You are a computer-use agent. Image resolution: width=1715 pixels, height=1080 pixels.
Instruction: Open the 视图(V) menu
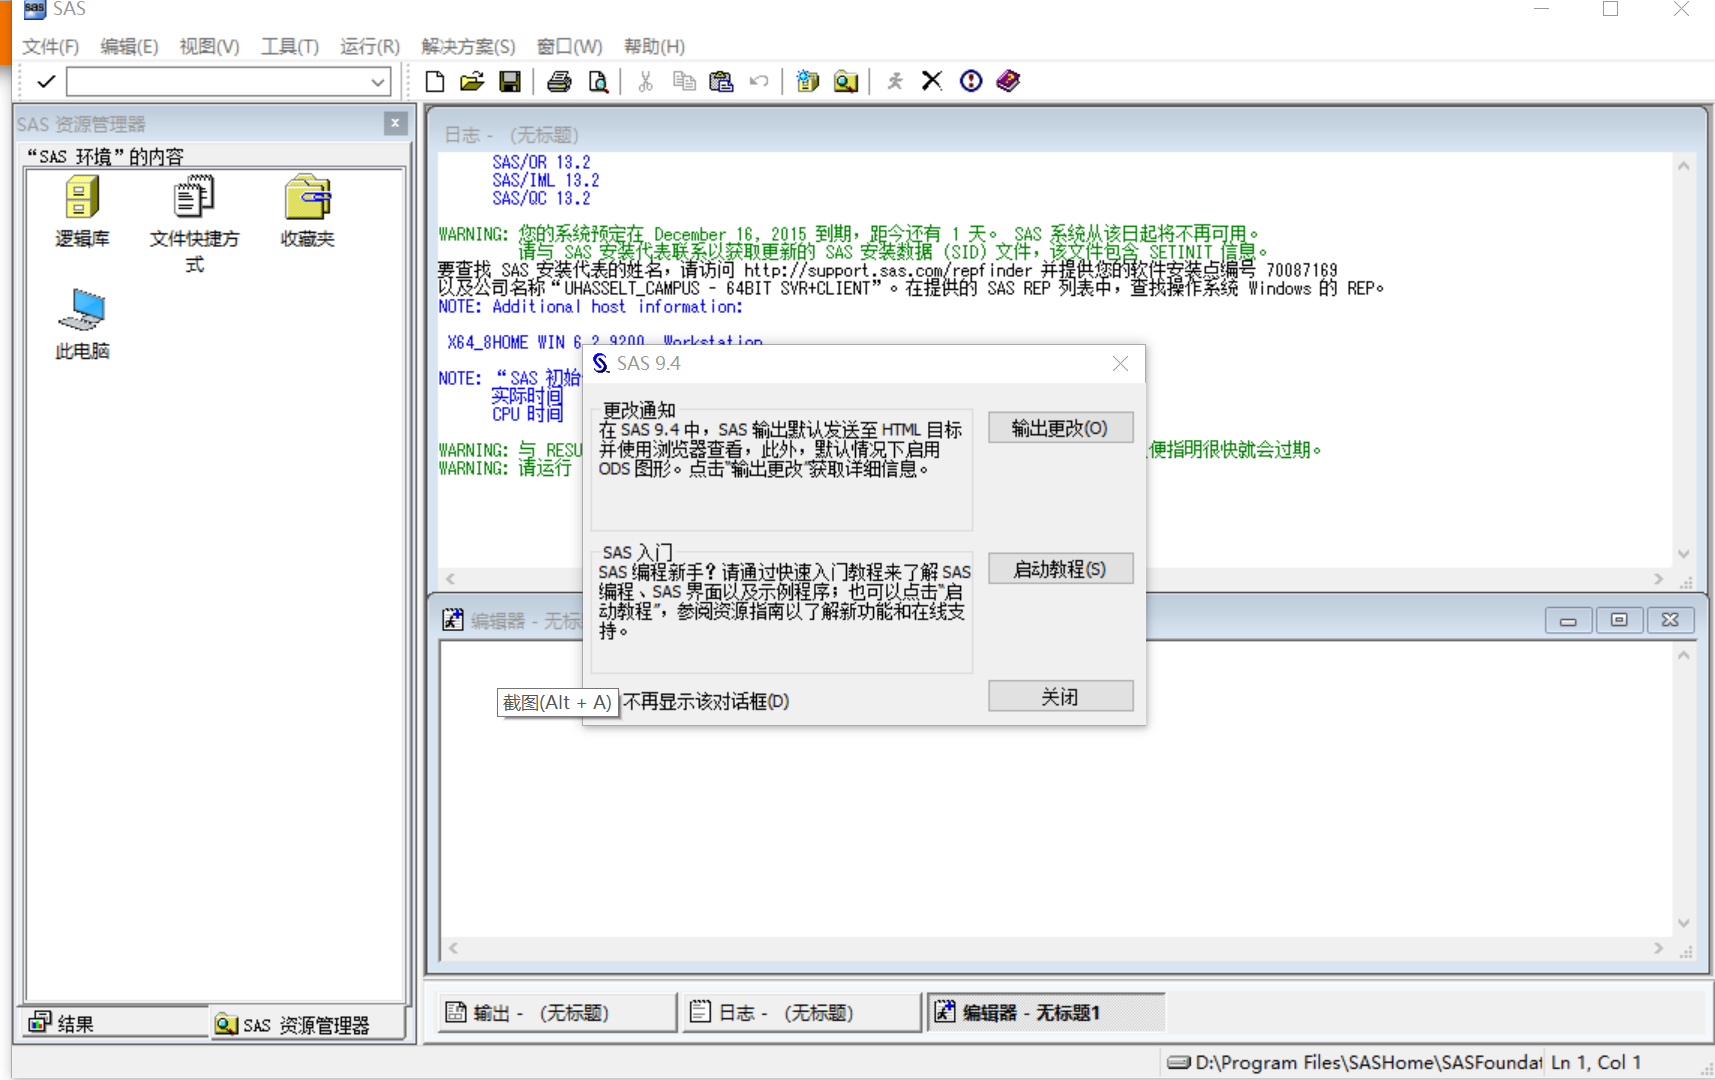click(x=209, y=46)
